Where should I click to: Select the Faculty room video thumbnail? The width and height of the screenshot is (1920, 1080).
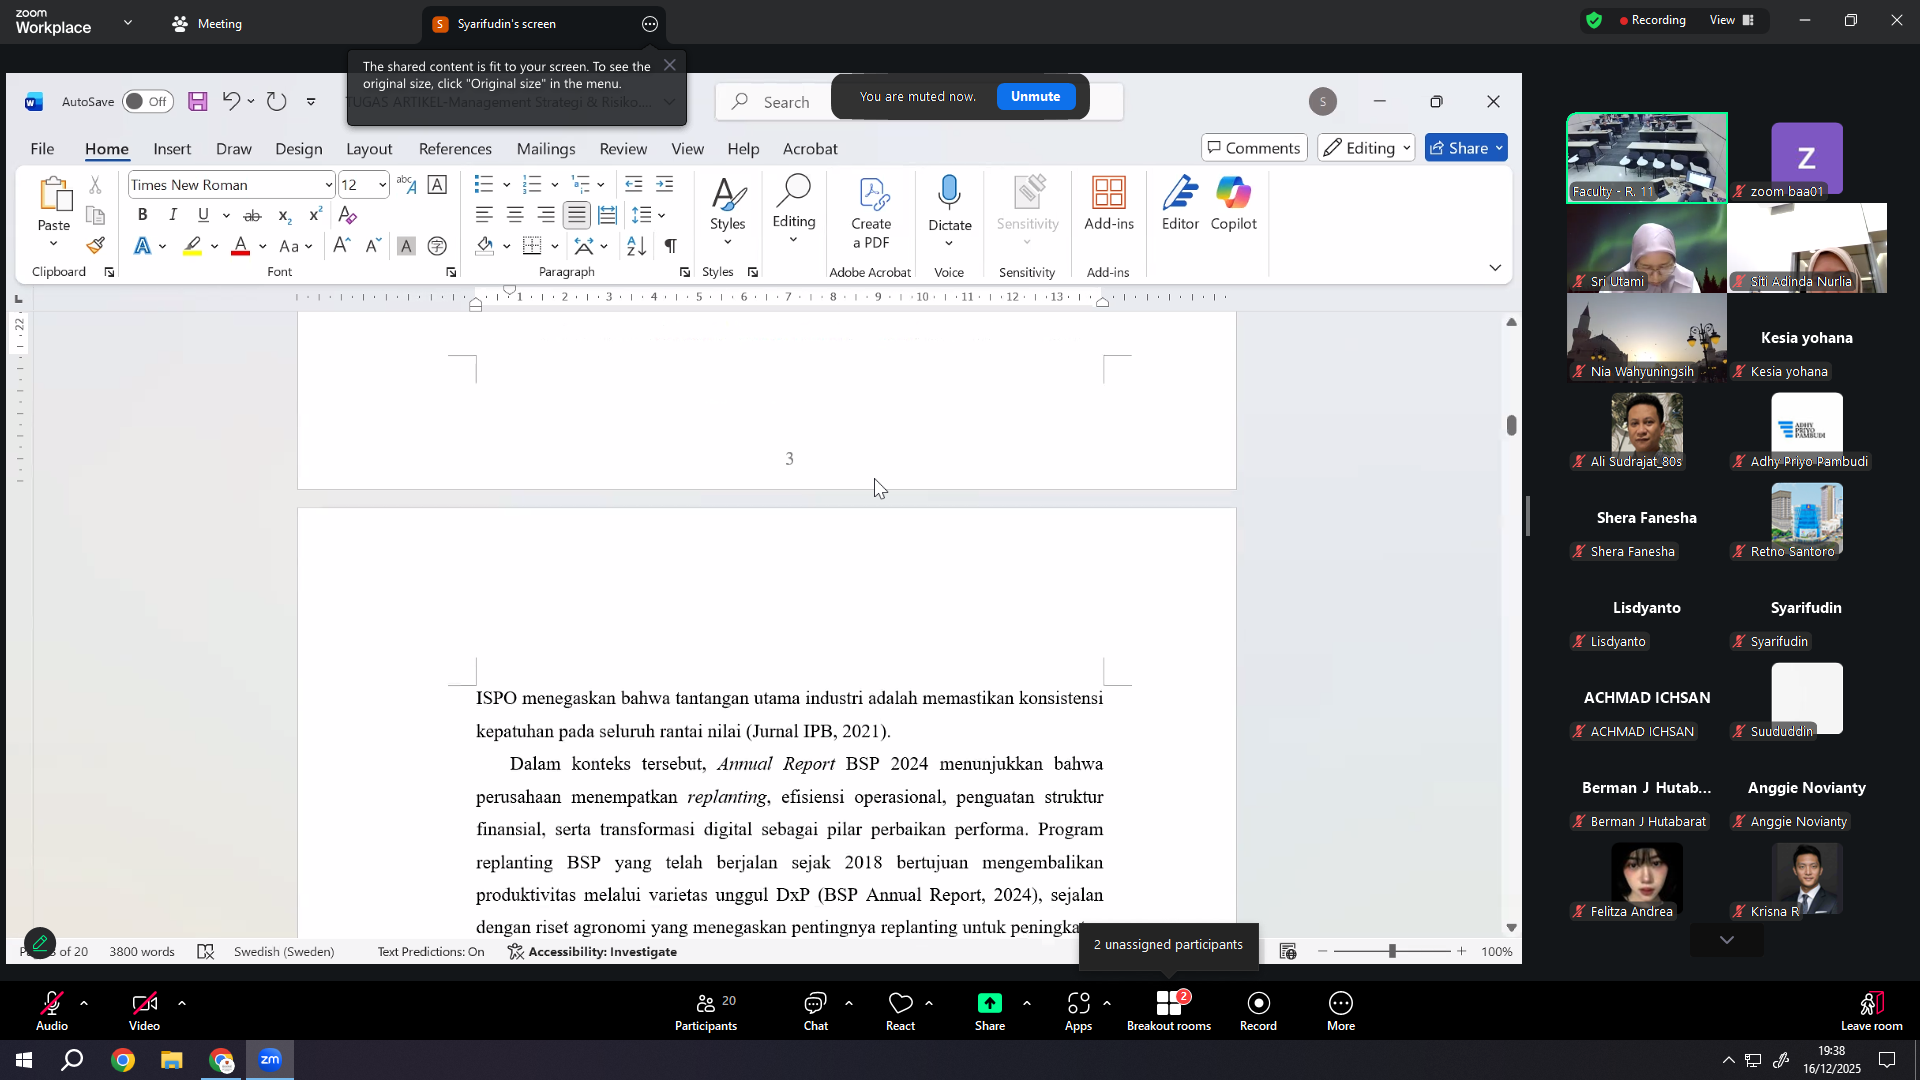[x=1647, y=158]
